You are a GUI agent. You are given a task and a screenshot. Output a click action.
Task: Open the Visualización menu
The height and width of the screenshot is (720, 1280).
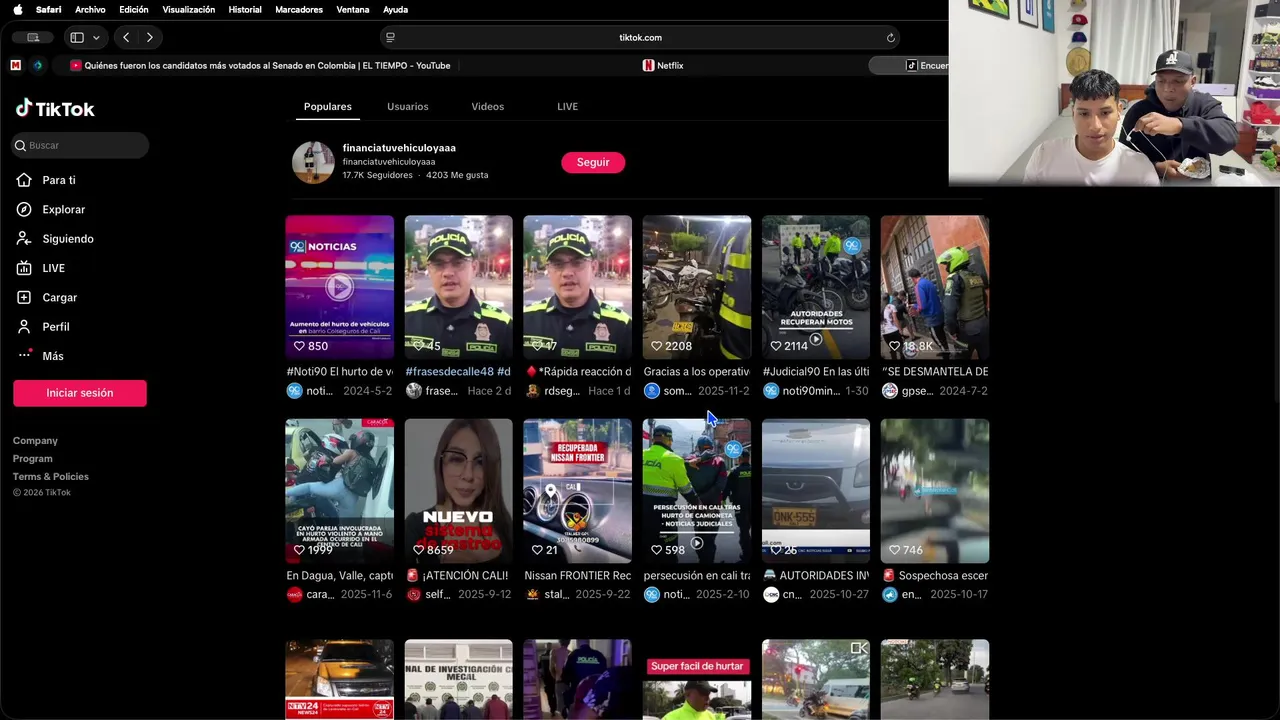coord(188,9)
